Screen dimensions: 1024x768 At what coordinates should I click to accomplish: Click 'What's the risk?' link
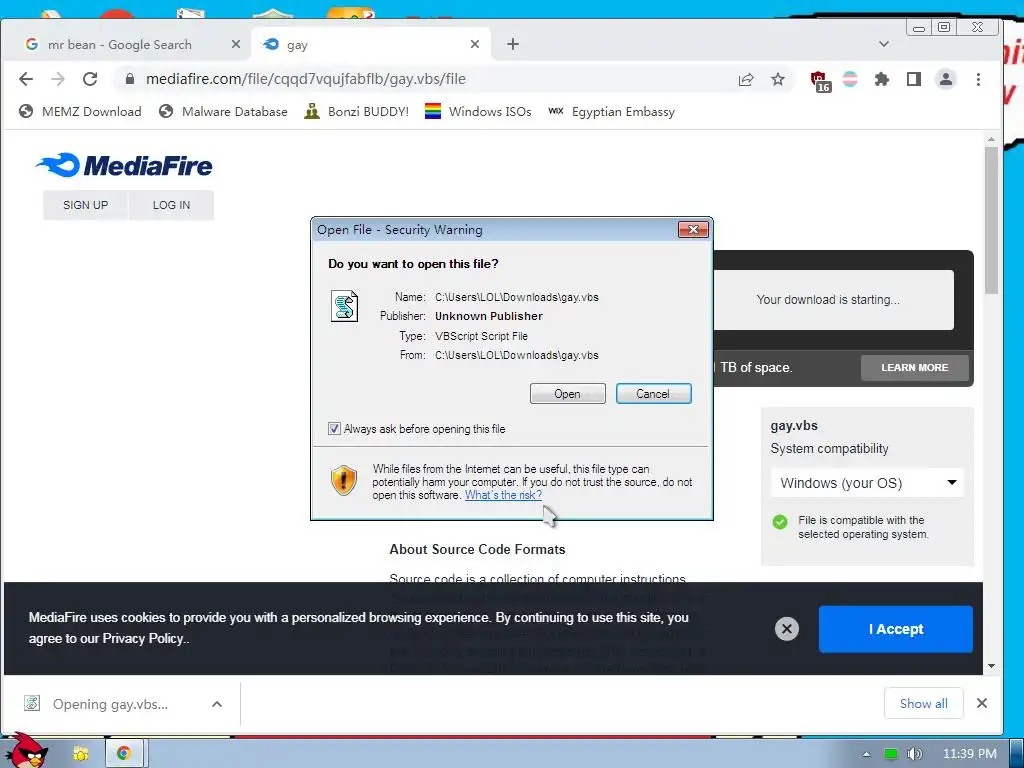pyautogui.click(x=503, y=495)
